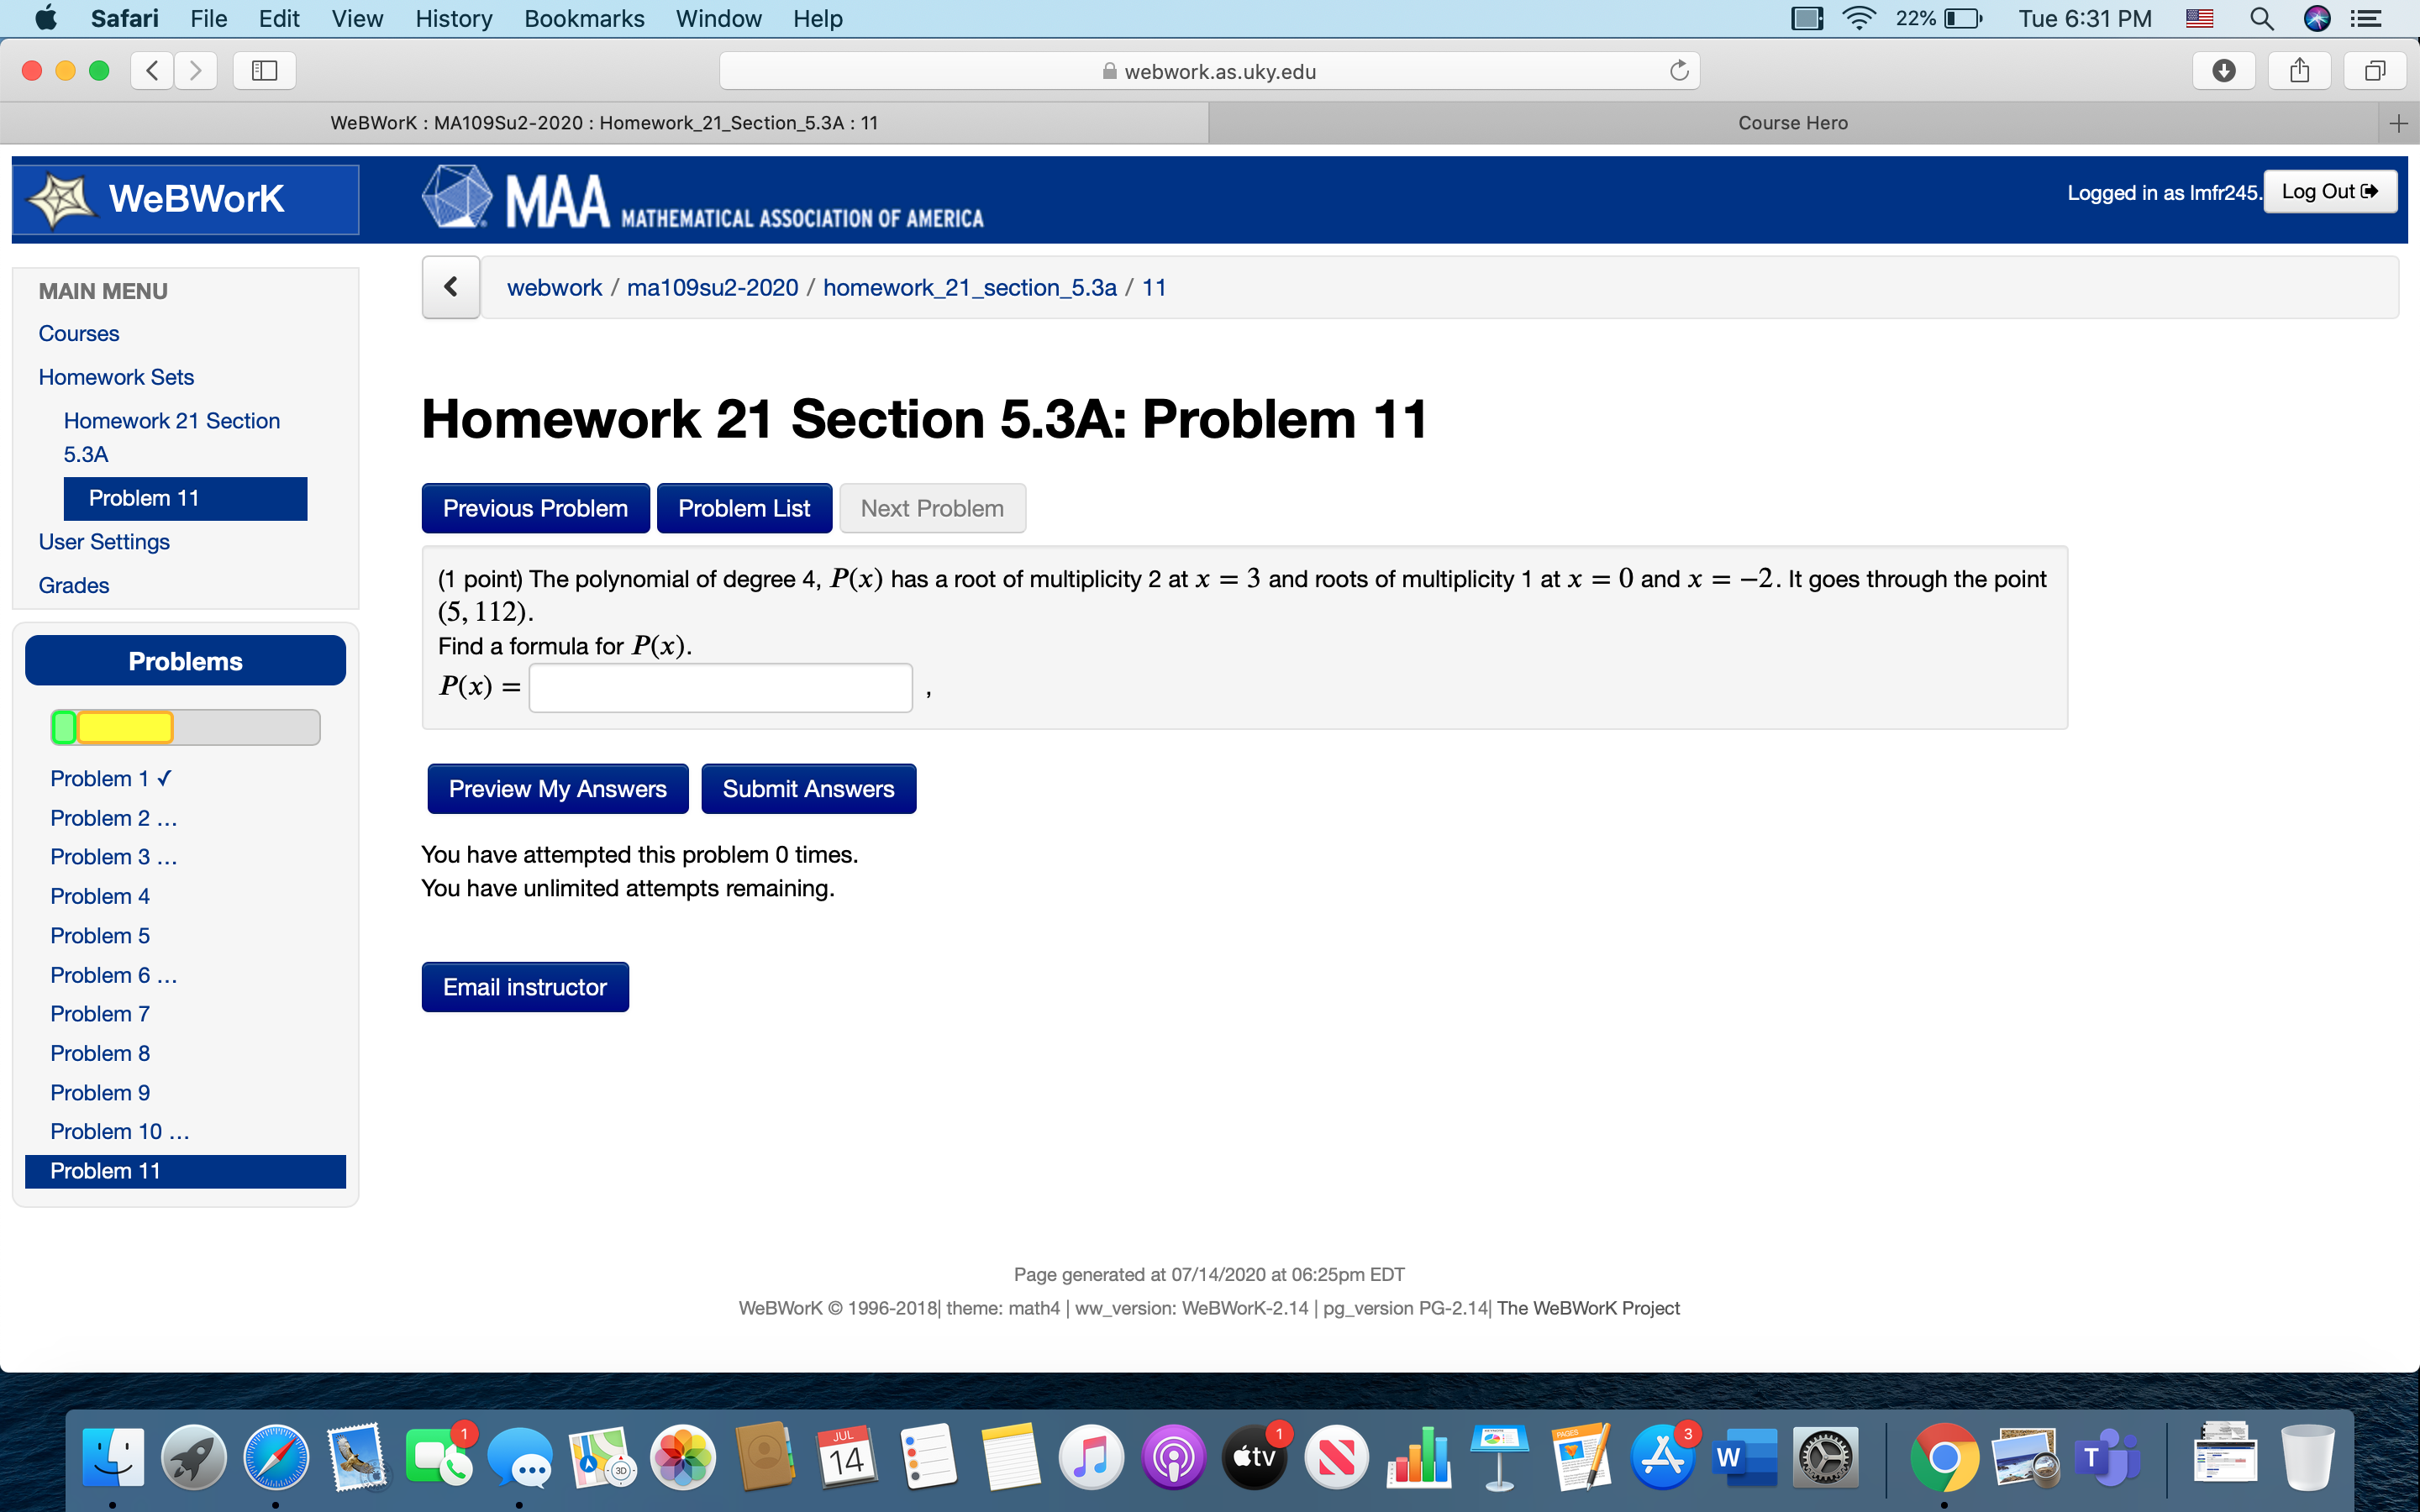The height and width of the screenshot is (1512, 2420).
Task: Open the Bookmarks menu
Action: tap(584, 19)
